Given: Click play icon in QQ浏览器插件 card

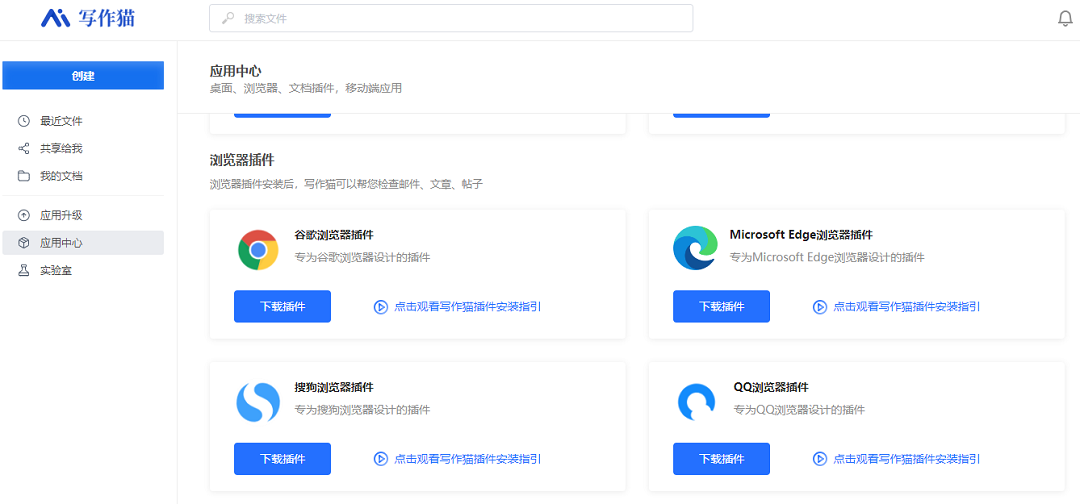Looking at the screenshot, I should click(820, 459).
